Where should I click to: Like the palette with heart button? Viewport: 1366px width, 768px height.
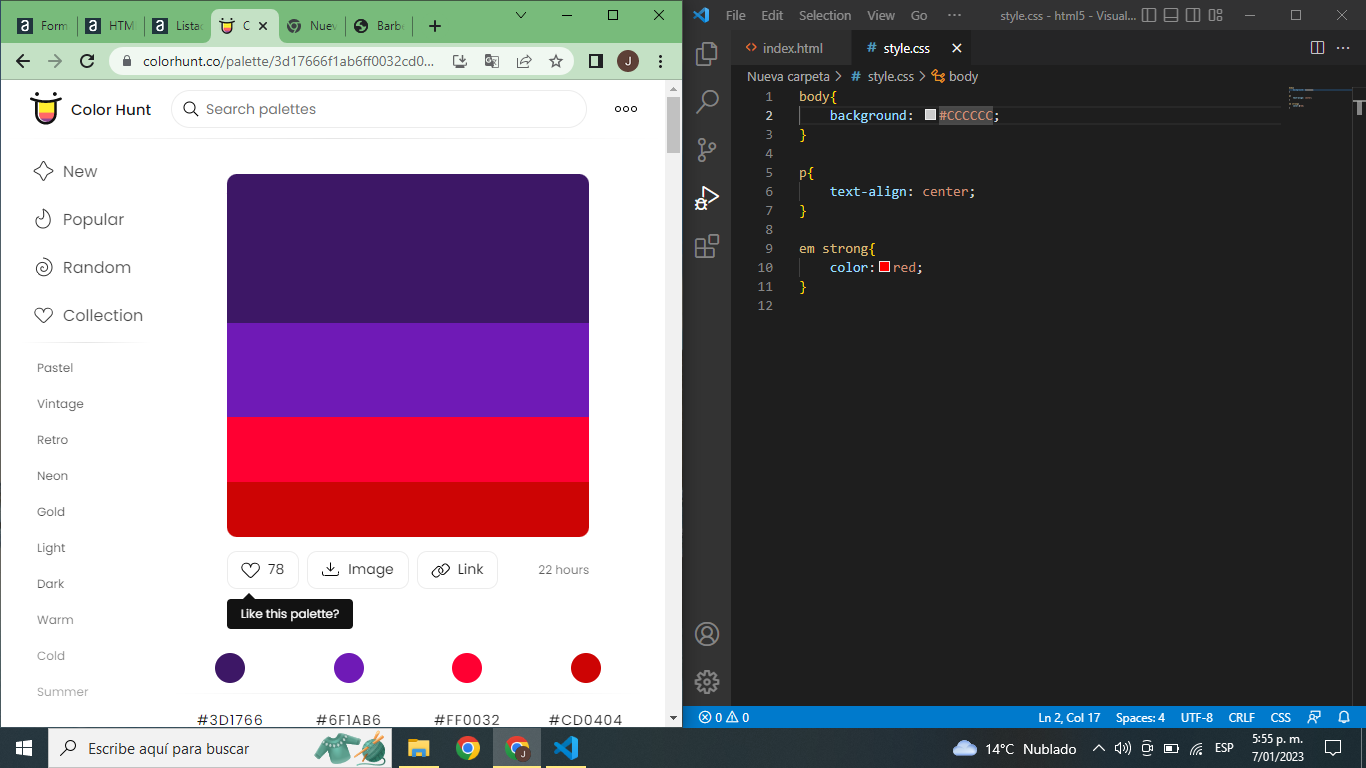[x=262, y=570]
